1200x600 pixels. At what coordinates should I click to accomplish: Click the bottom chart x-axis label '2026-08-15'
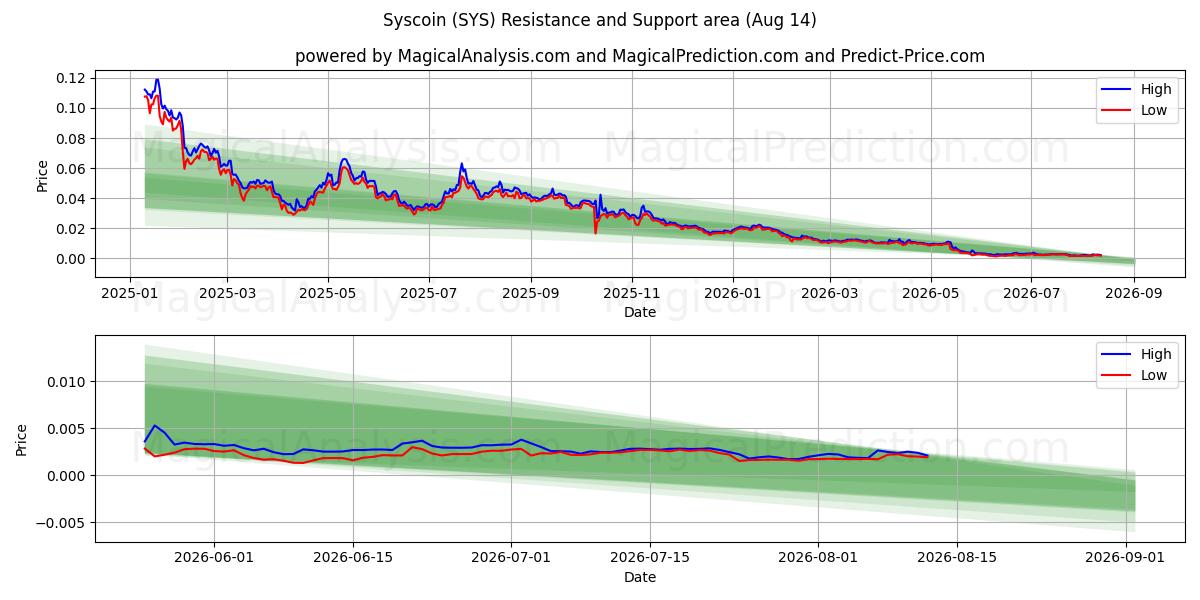click(957, 559)
